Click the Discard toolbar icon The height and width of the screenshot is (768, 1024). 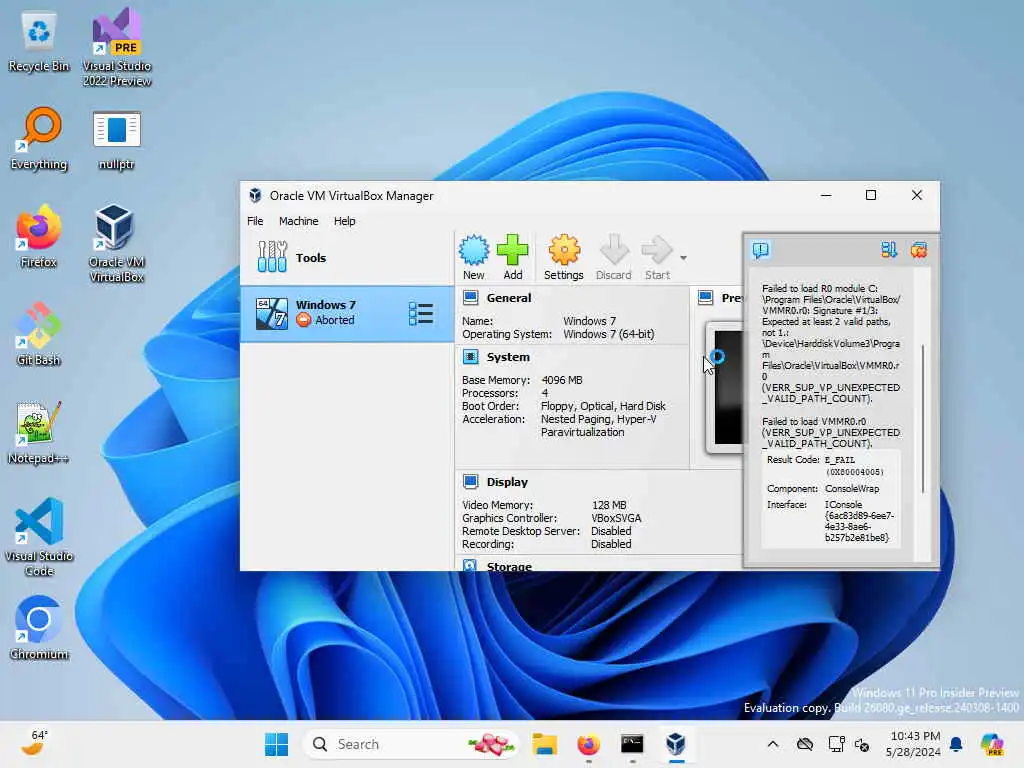pos(614,257)
